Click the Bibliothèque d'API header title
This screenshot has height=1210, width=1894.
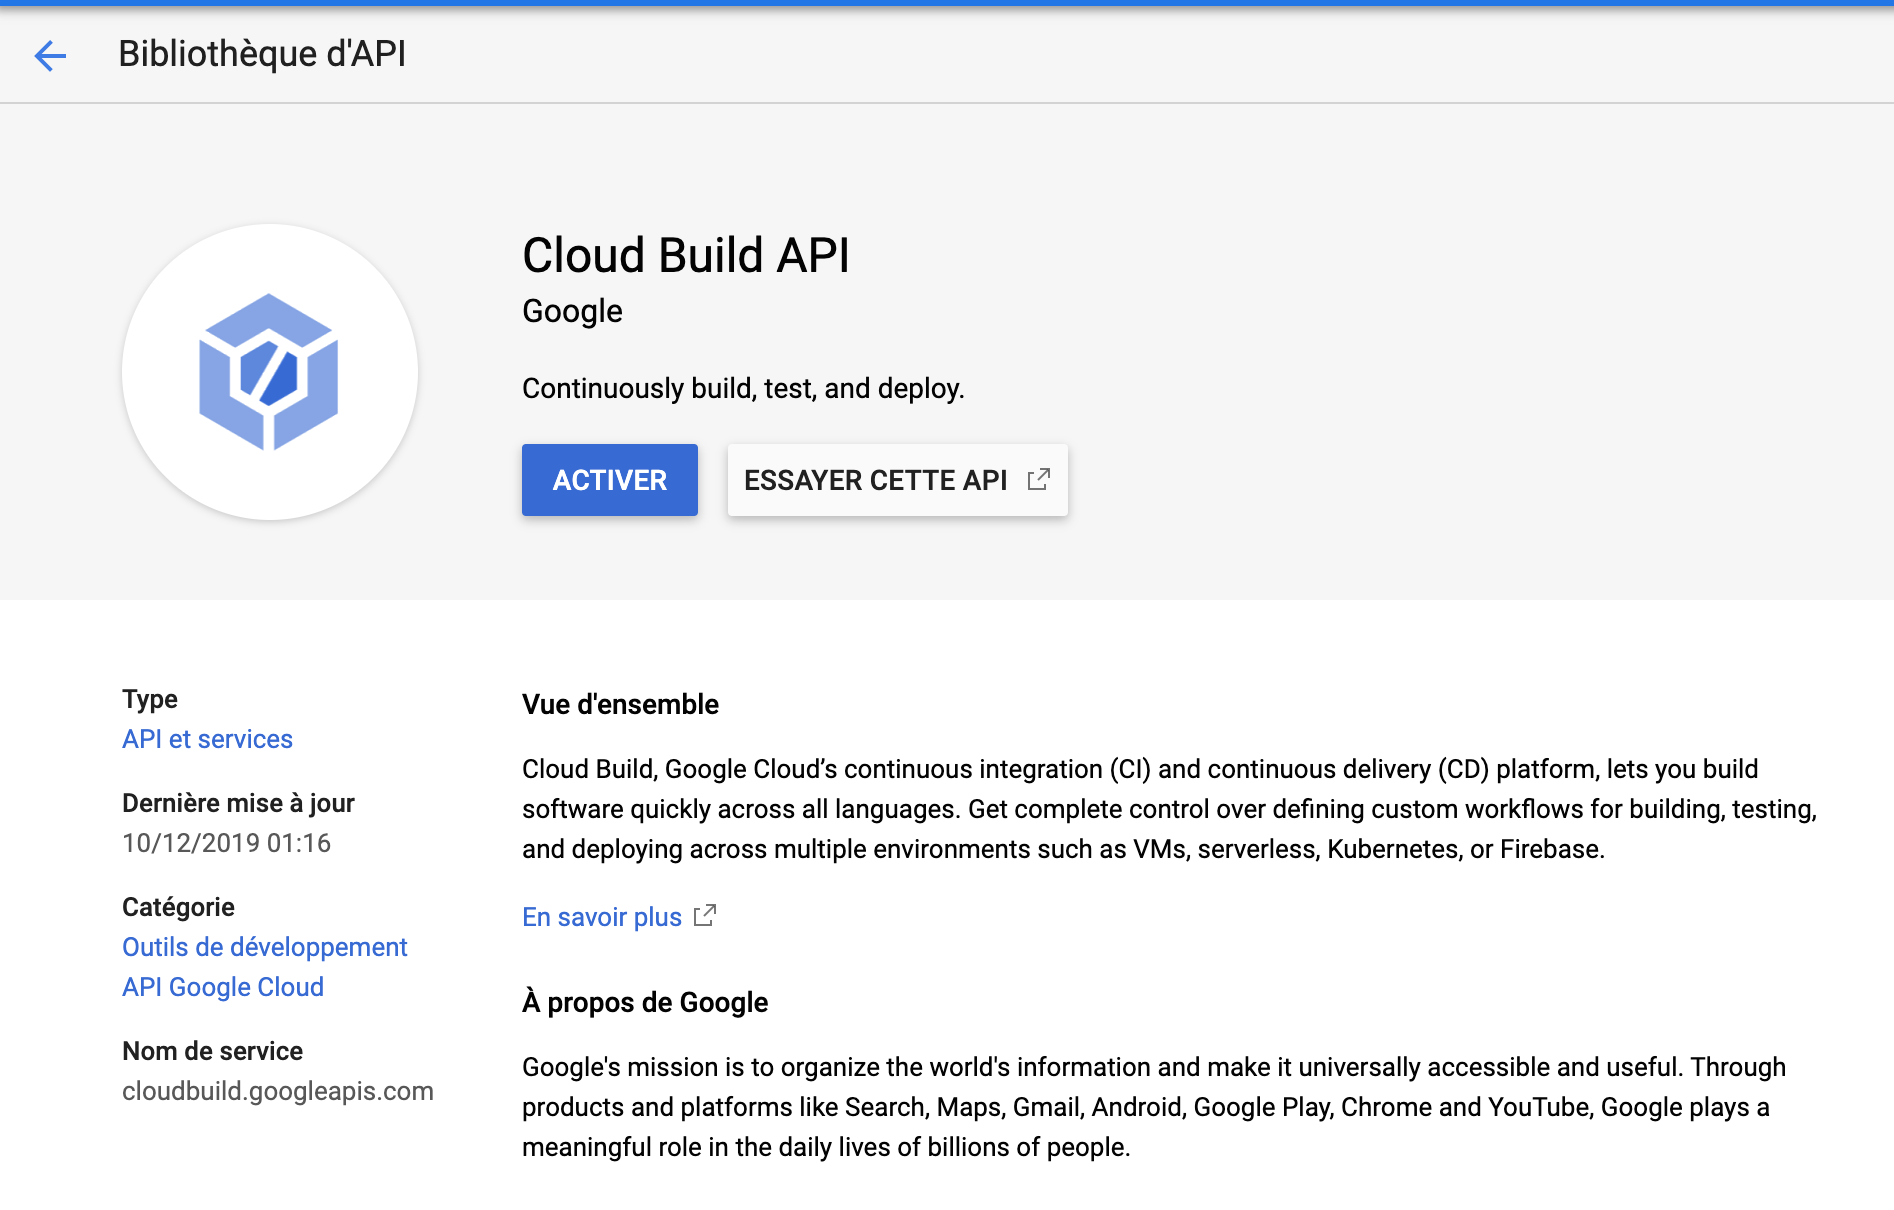(262, 54)
